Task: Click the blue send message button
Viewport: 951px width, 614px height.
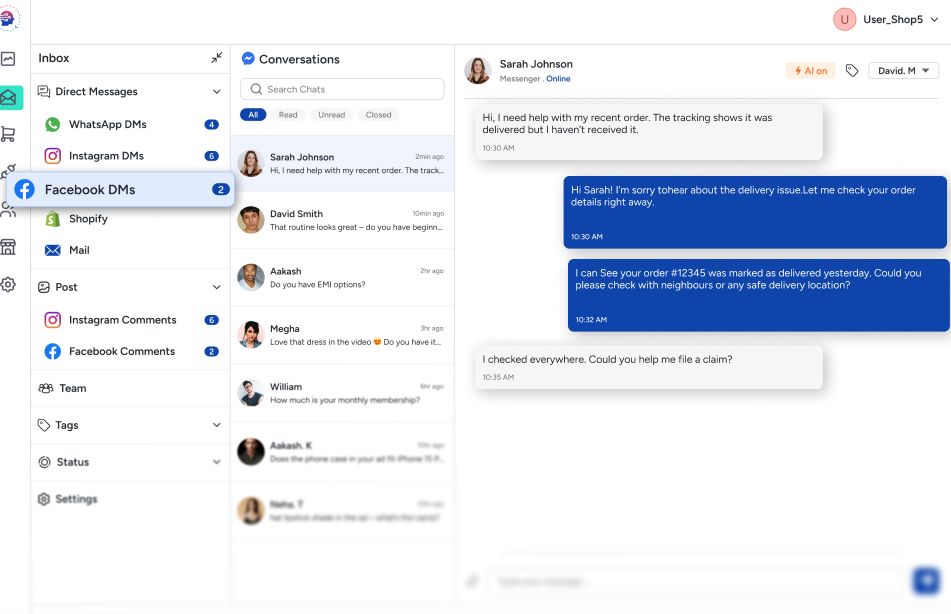Action: (x=926, y=581)
